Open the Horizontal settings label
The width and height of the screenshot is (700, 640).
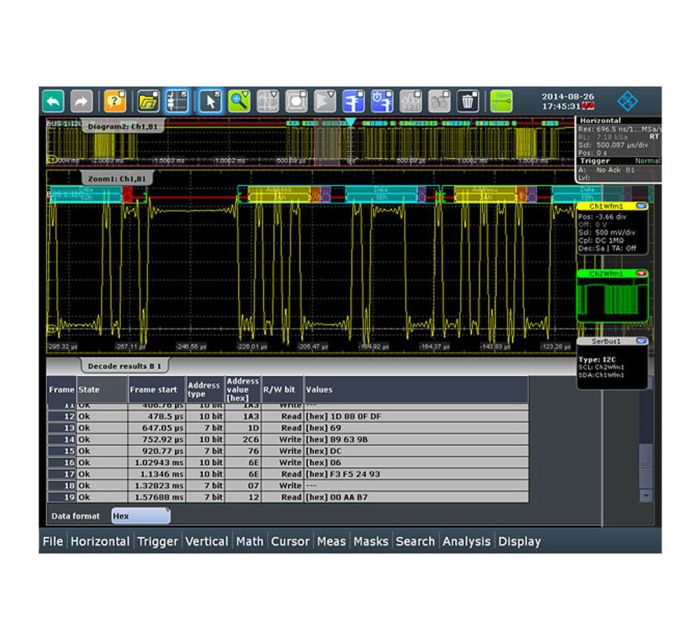click(x=600, y=121)
